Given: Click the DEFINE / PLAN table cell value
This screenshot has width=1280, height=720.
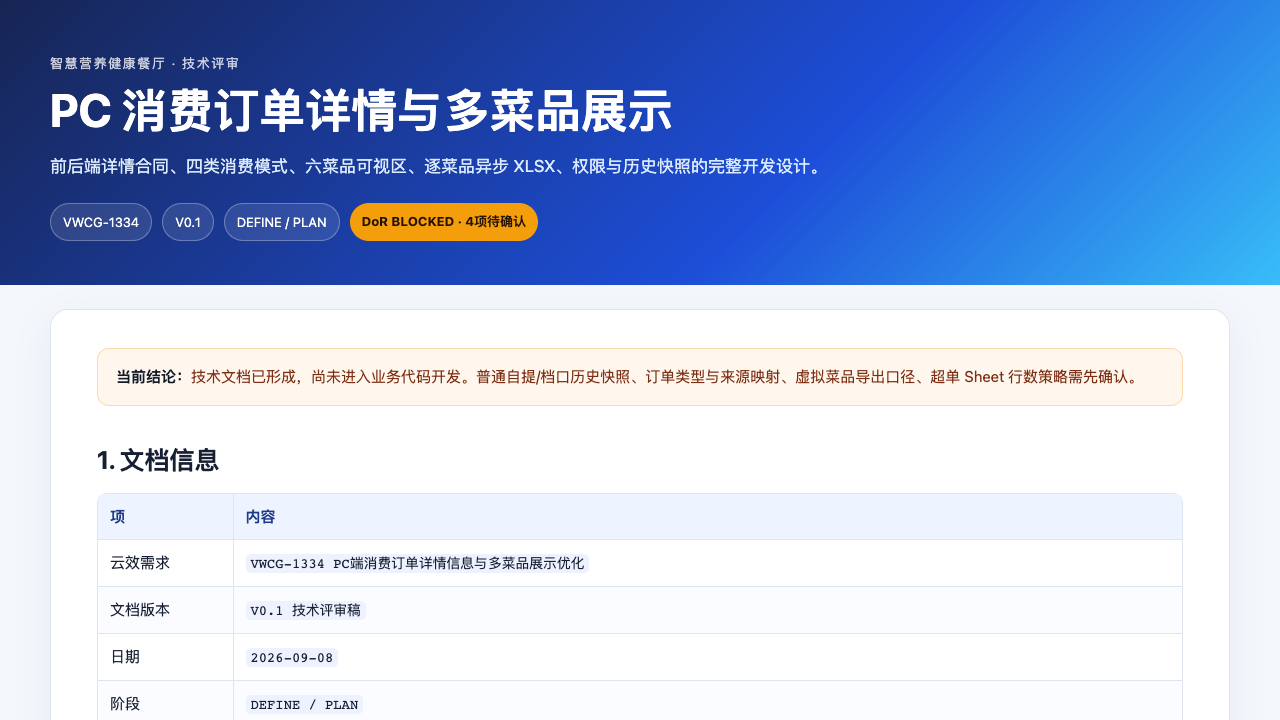Looking at the screenshot, I should point(304,704).
